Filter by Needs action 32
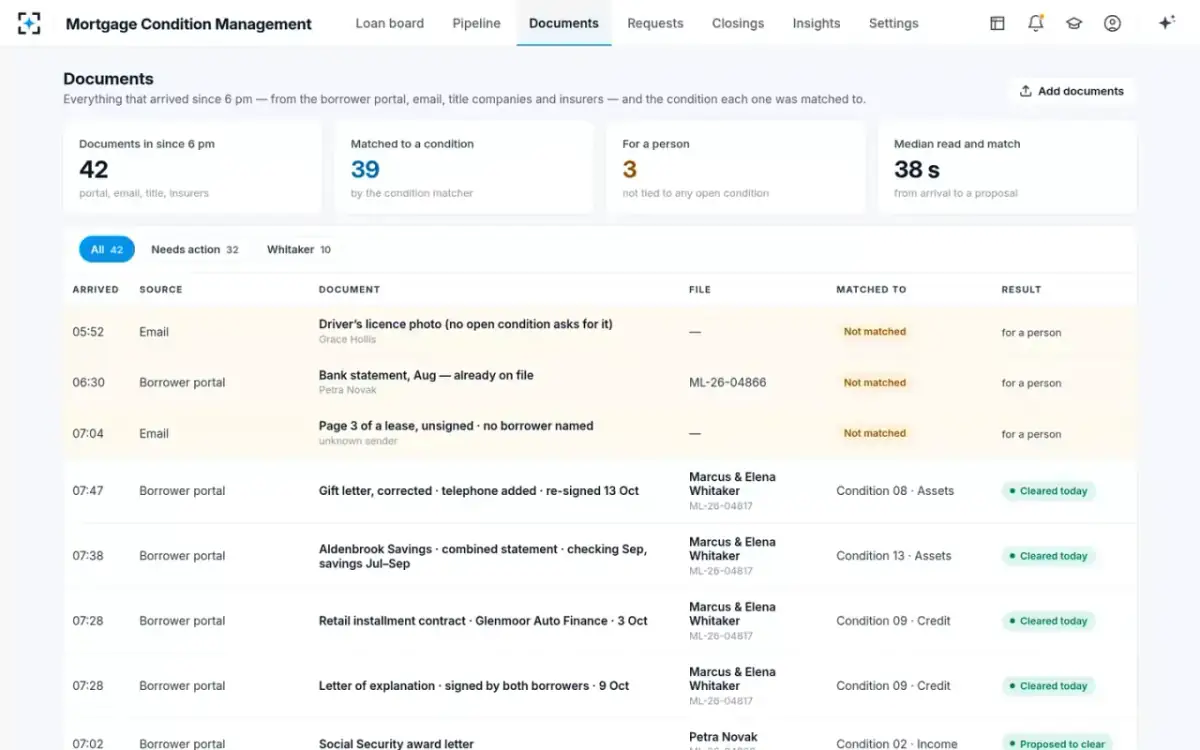 195,249
